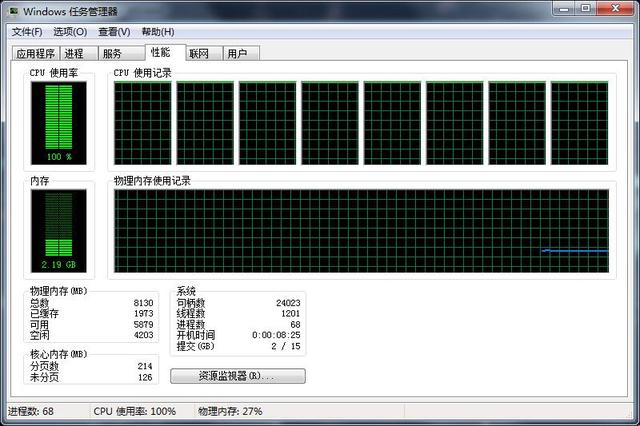Click the 物理内存使用记录 graph
Screen dimensions: 640x426
[x=361, y=231]
